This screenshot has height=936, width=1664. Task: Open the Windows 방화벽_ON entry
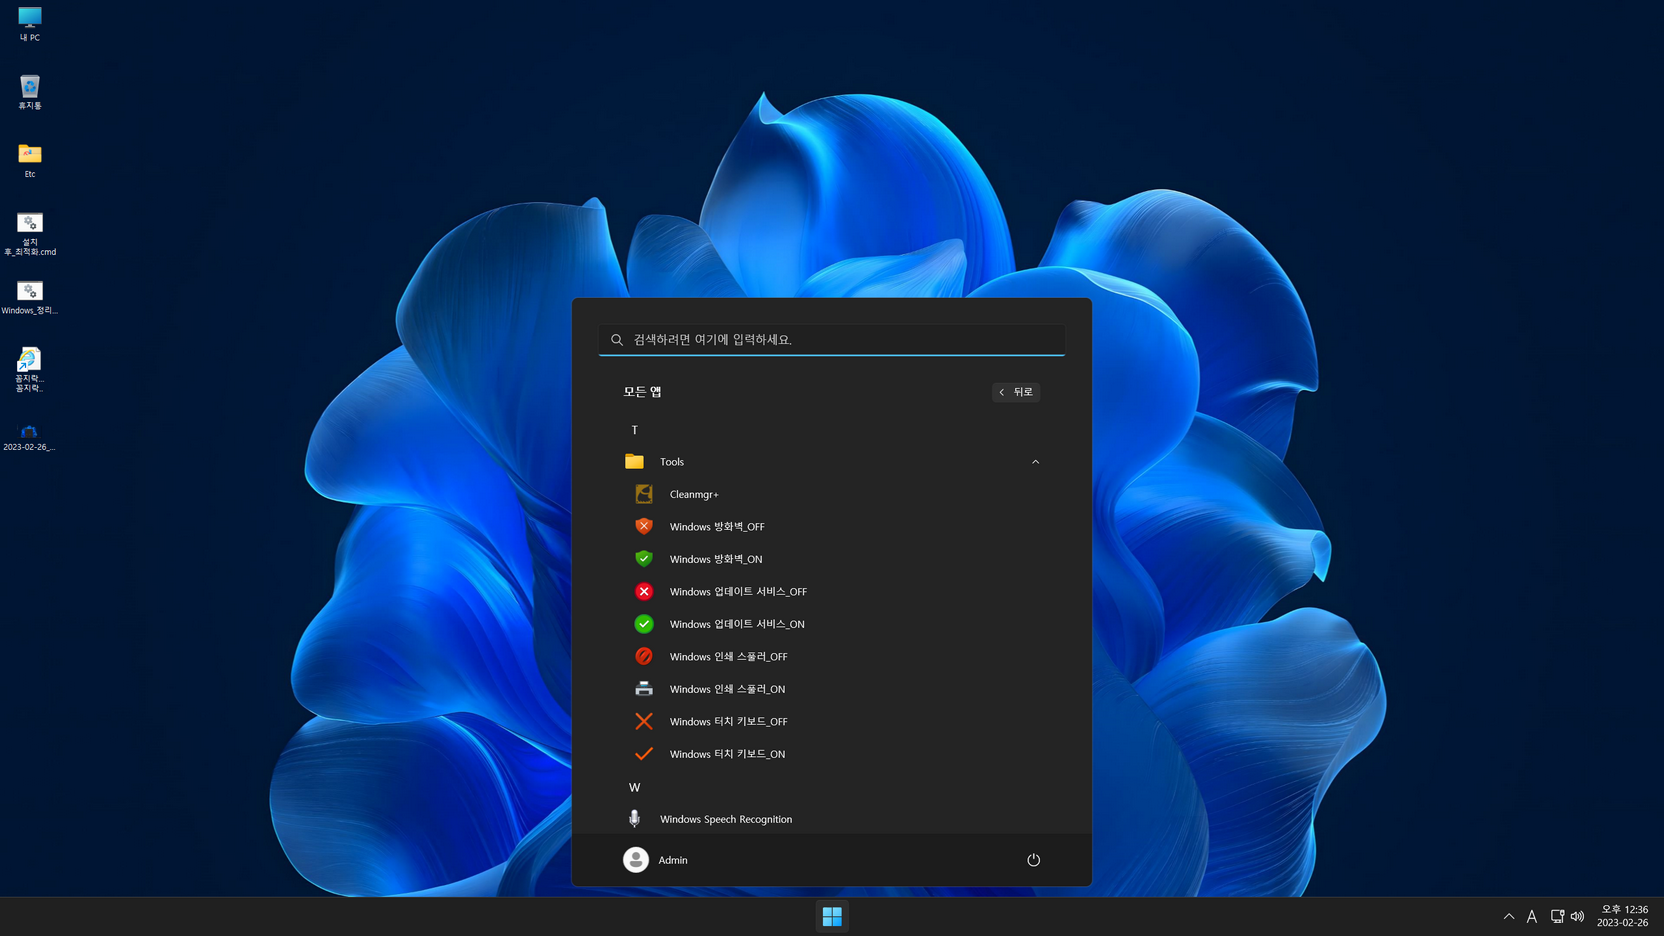point(832,559)
